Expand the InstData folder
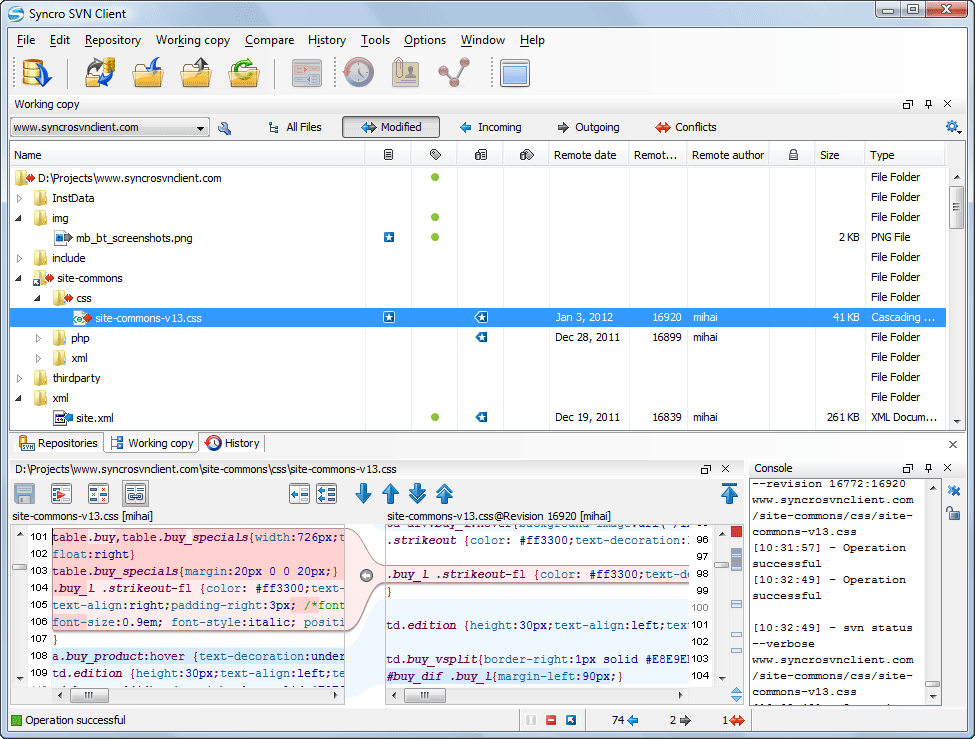975x739 pixels. click(20, 198)
